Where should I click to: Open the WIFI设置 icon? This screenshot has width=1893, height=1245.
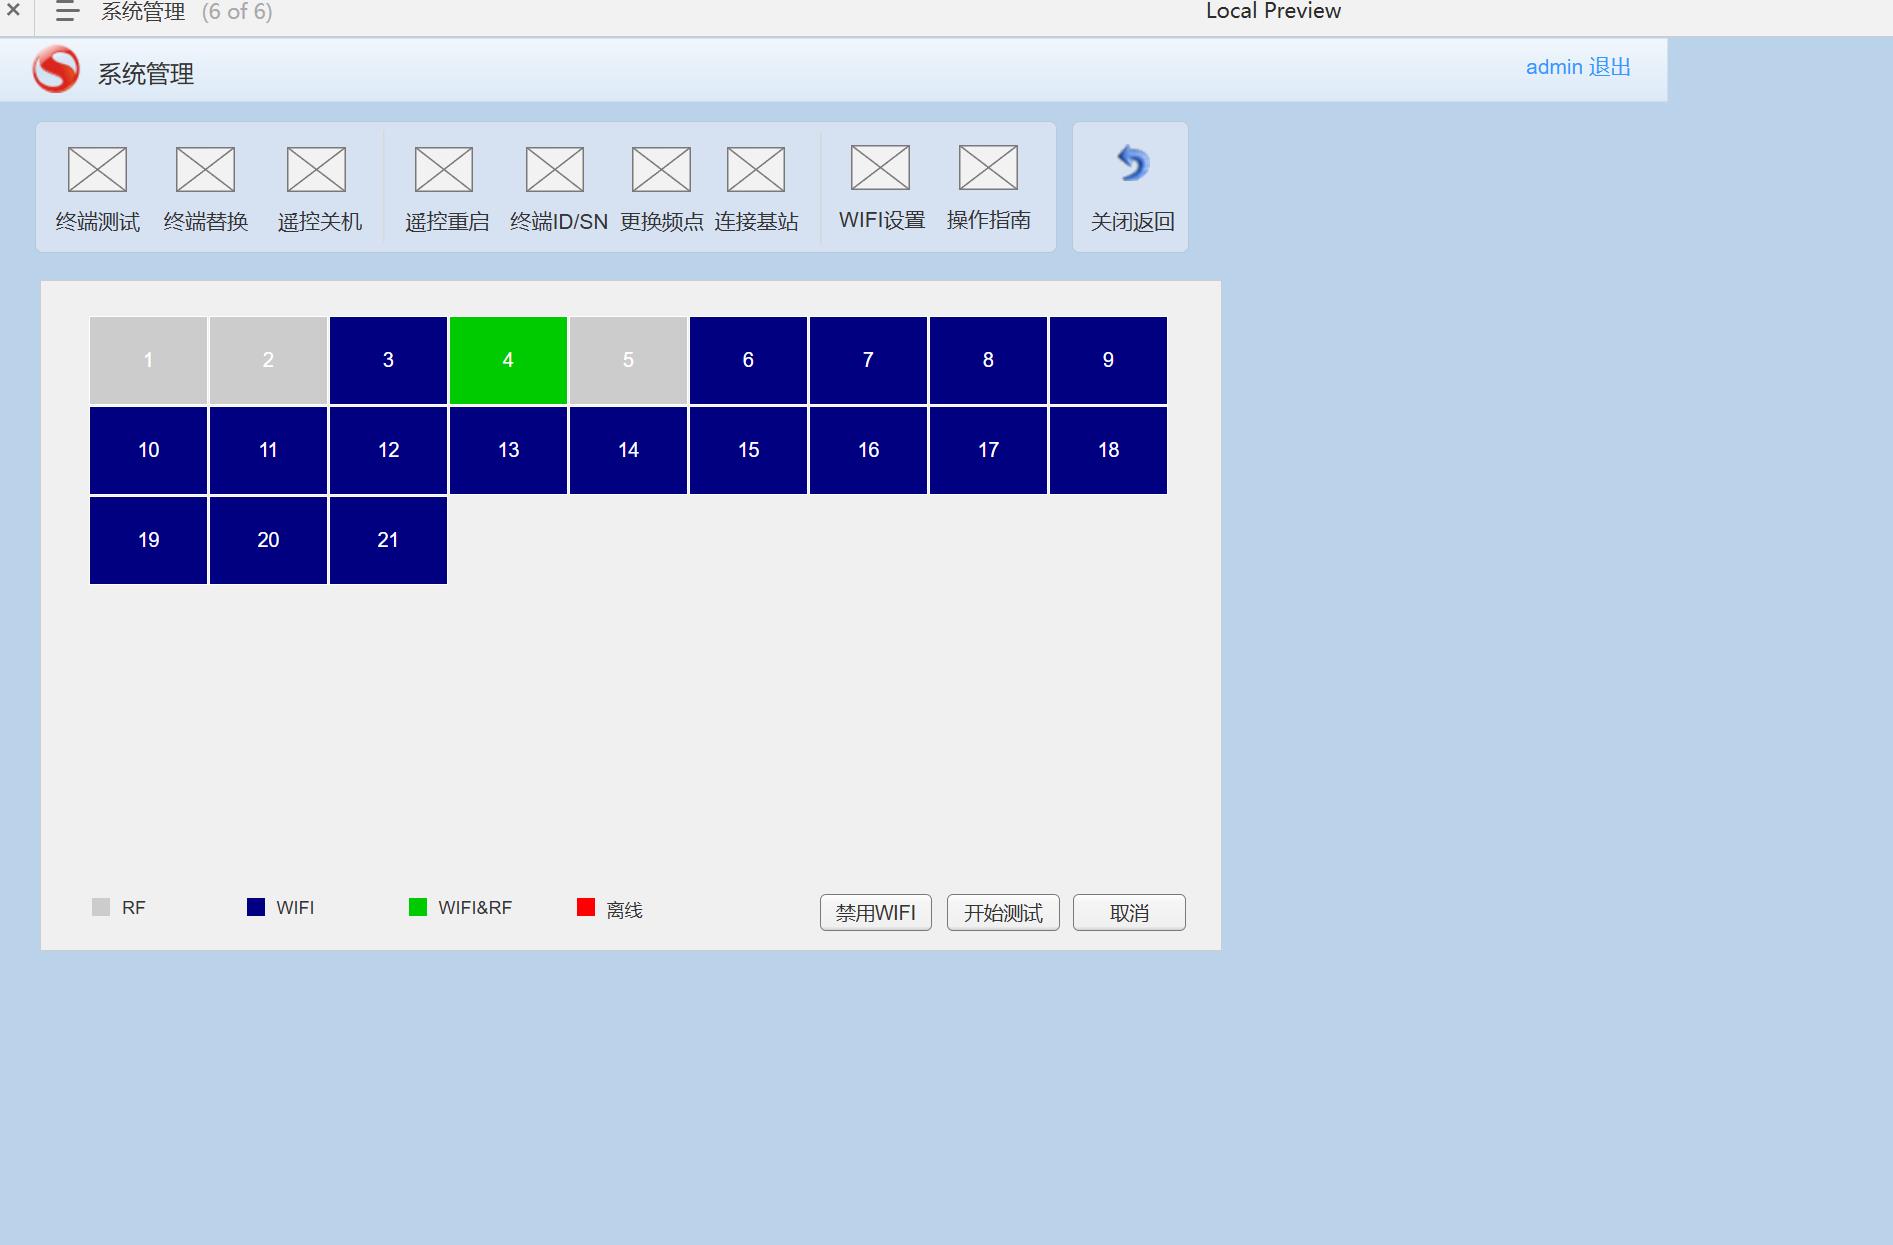coord(880,167)
